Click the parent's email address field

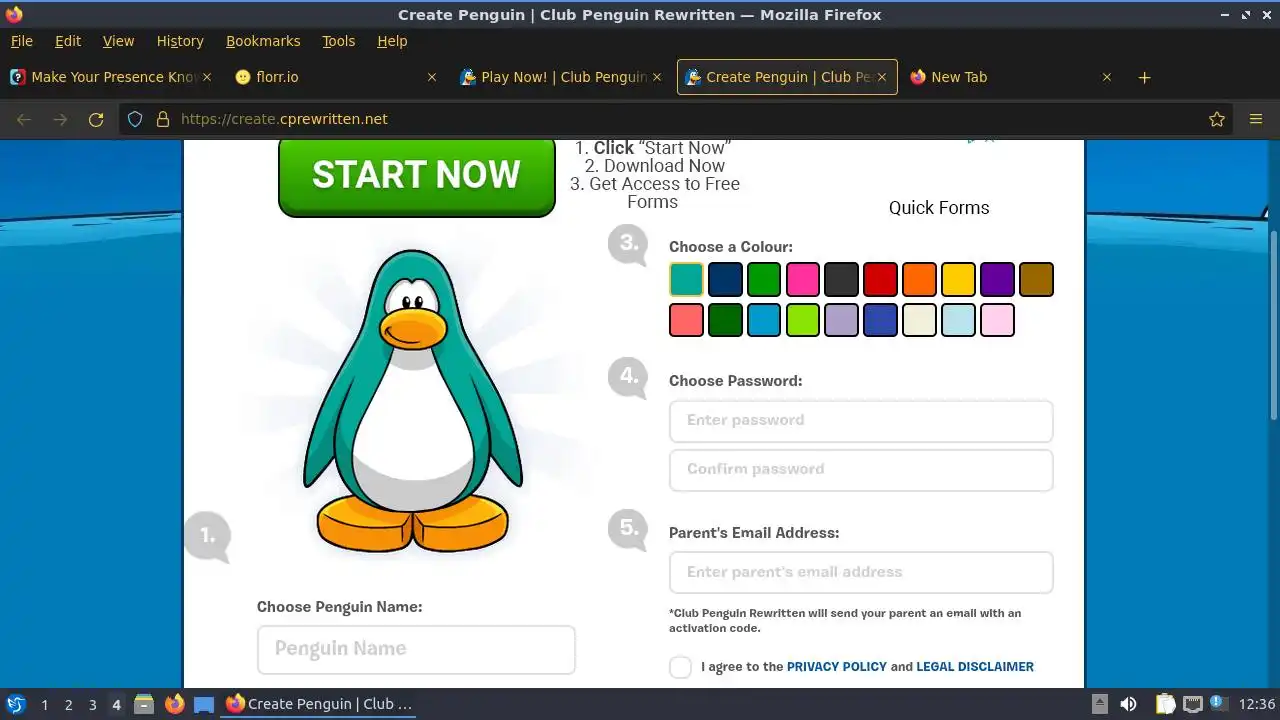tap(861, 573)
